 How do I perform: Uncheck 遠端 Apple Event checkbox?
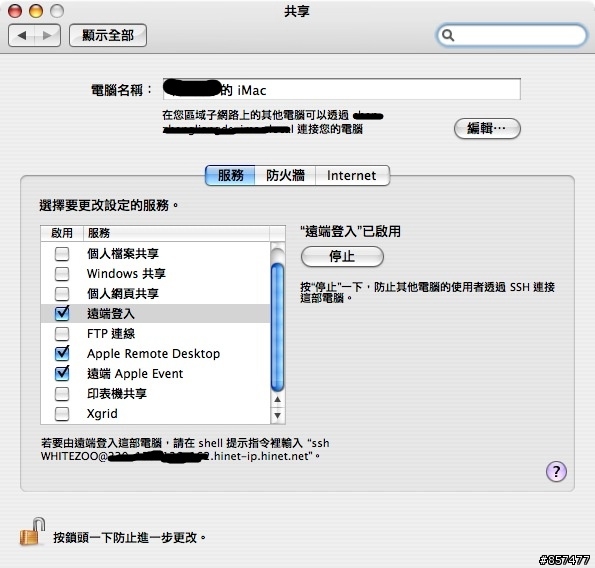(62, 373)
